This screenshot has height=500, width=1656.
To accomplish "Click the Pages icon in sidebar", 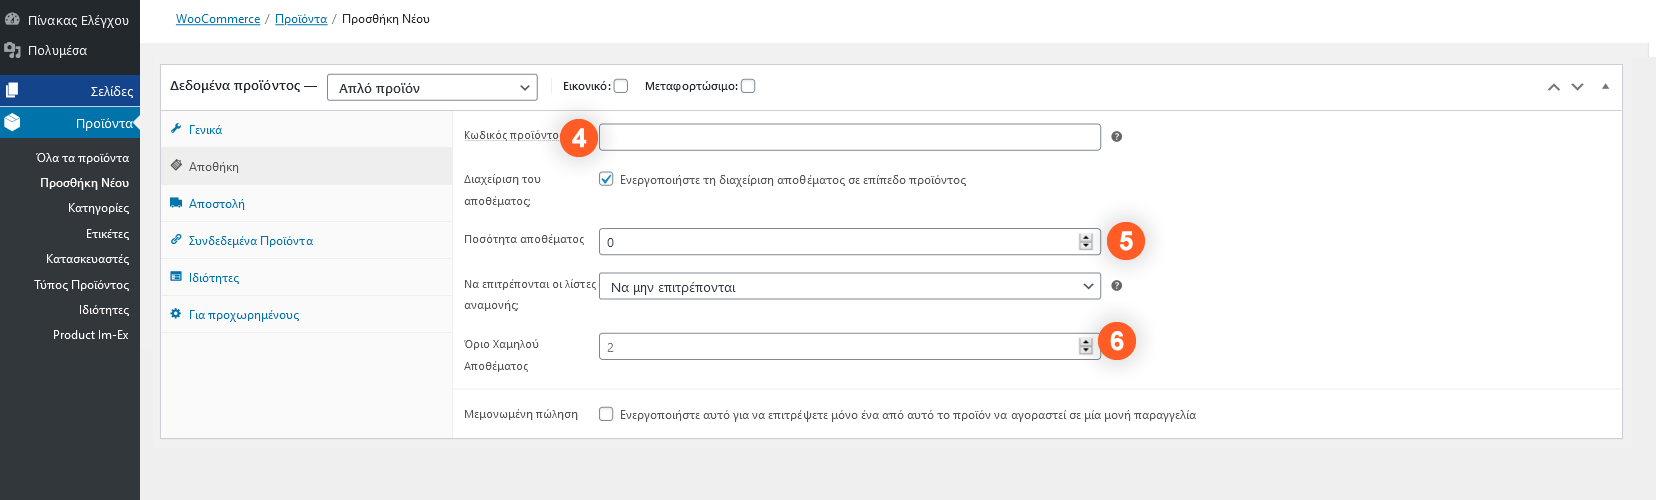I will 12,91.
